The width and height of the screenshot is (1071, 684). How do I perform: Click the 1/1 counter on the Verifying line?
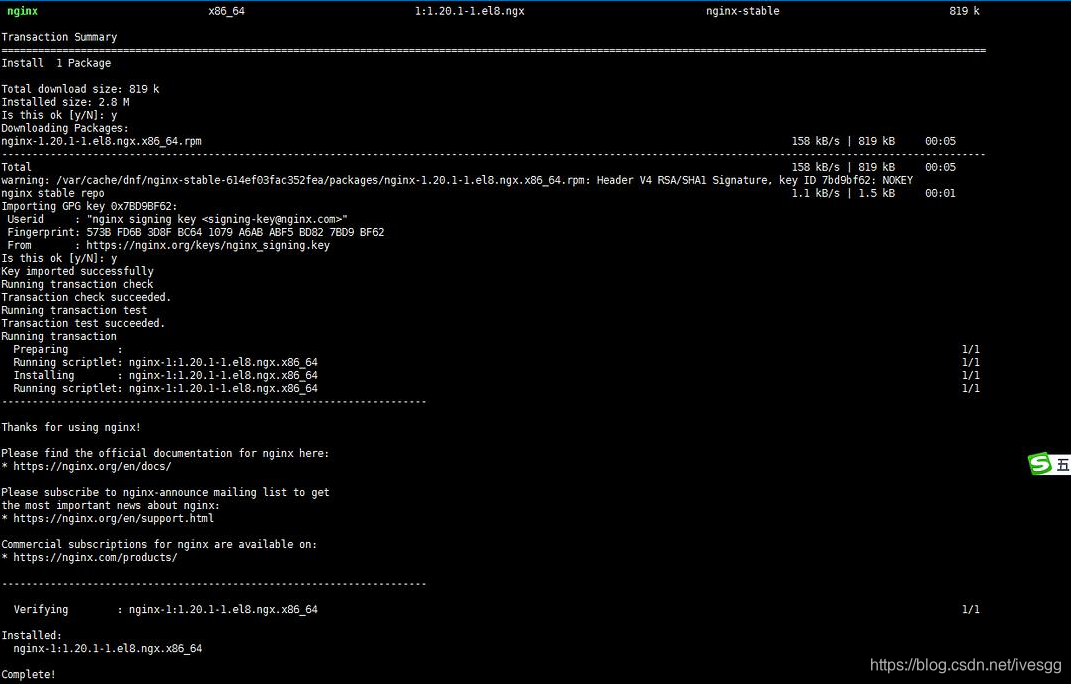point(971,609)
